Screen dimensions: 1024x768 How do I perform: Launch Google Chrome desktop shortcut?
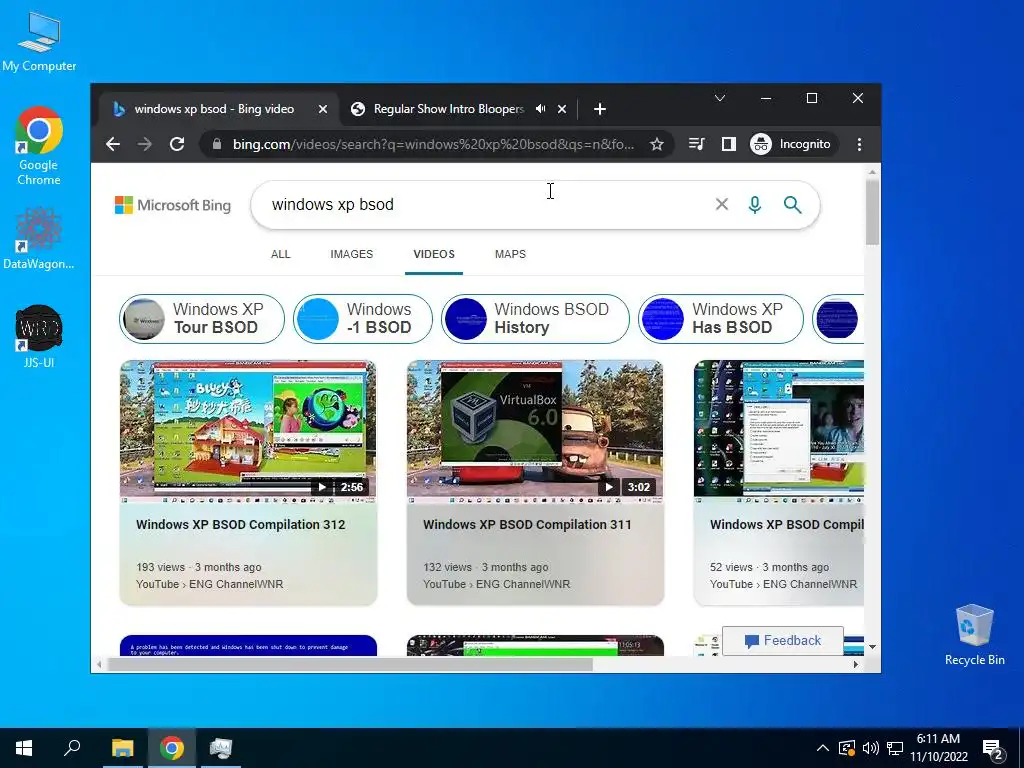coord(39,146)
